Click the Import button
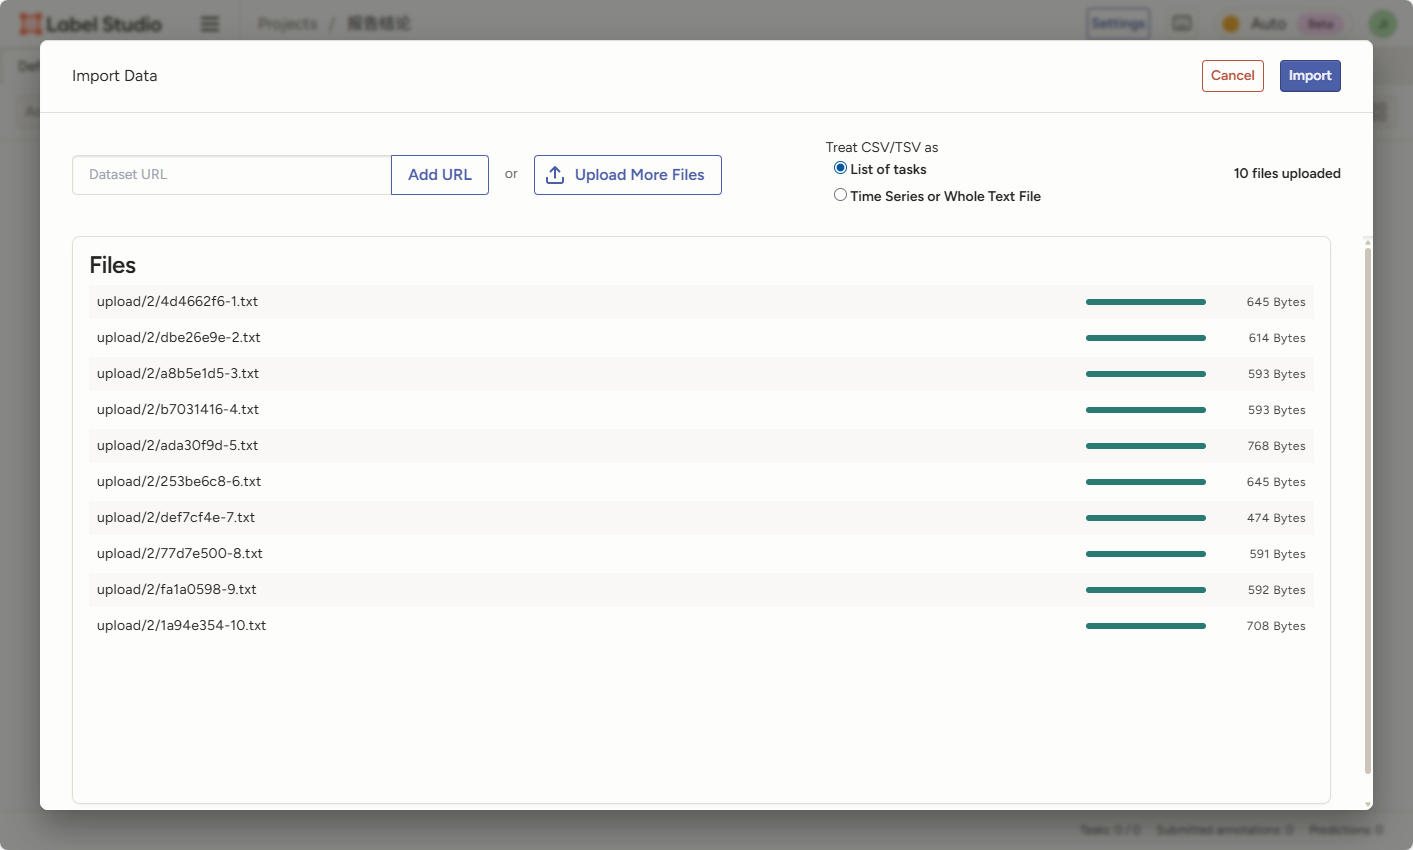This screenshot has height=850, width=1413. pos(1310,76)
